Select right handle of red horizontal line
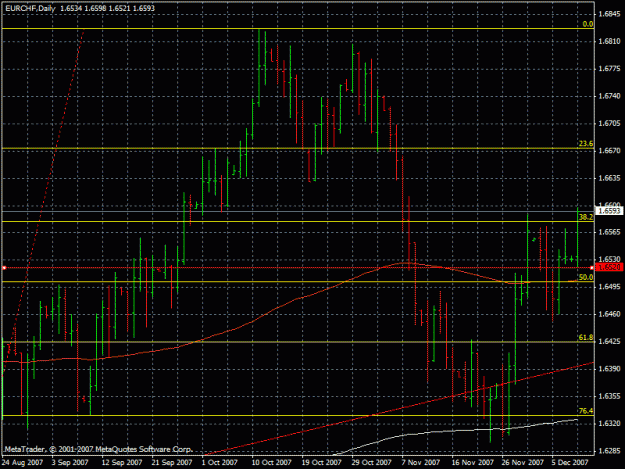Screen dimensions: 625x469 592,268
